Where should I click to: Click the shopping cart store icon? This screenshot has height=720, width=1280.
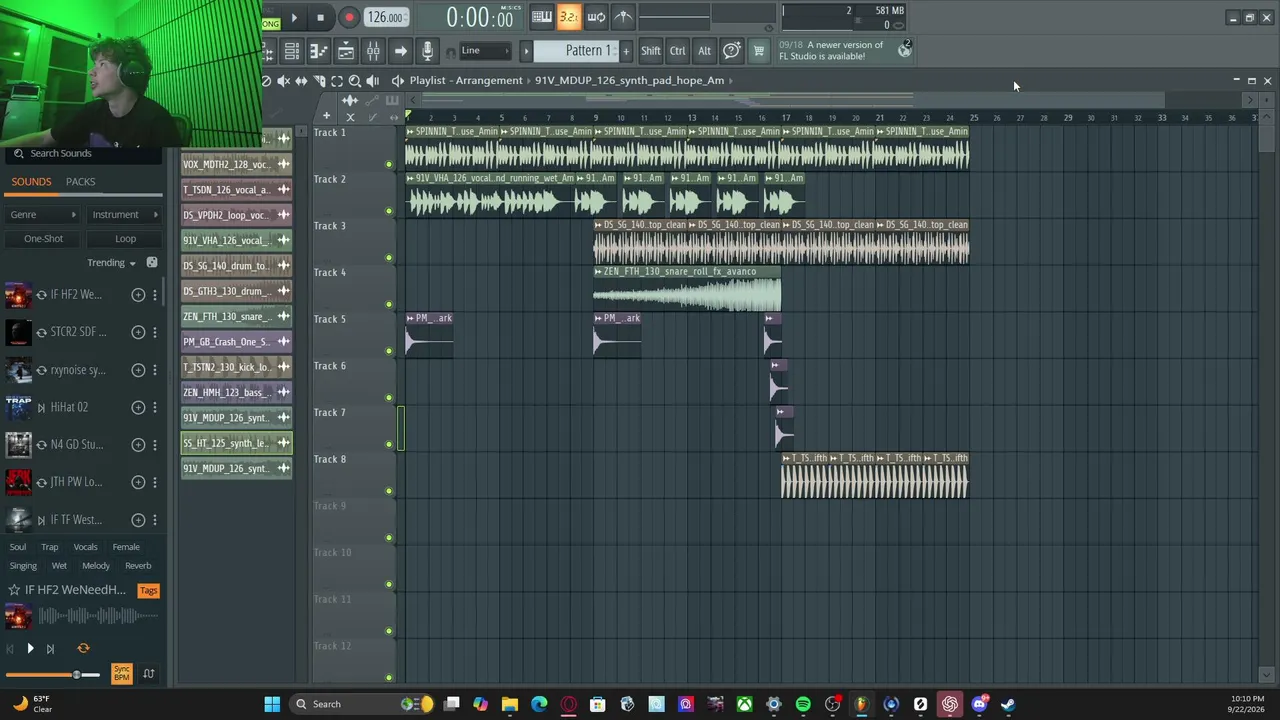click(758, 51)
